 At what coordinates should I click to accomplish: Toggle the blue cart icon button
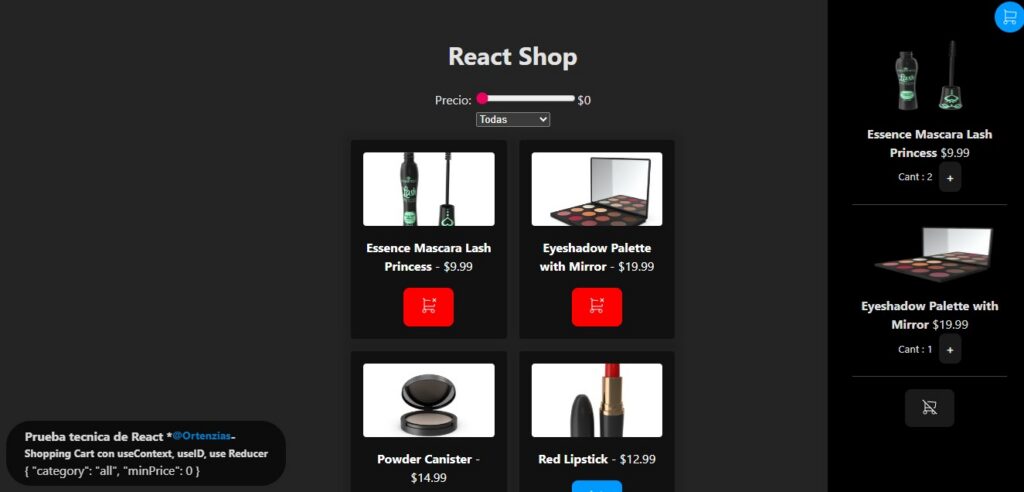[1009, 17]
